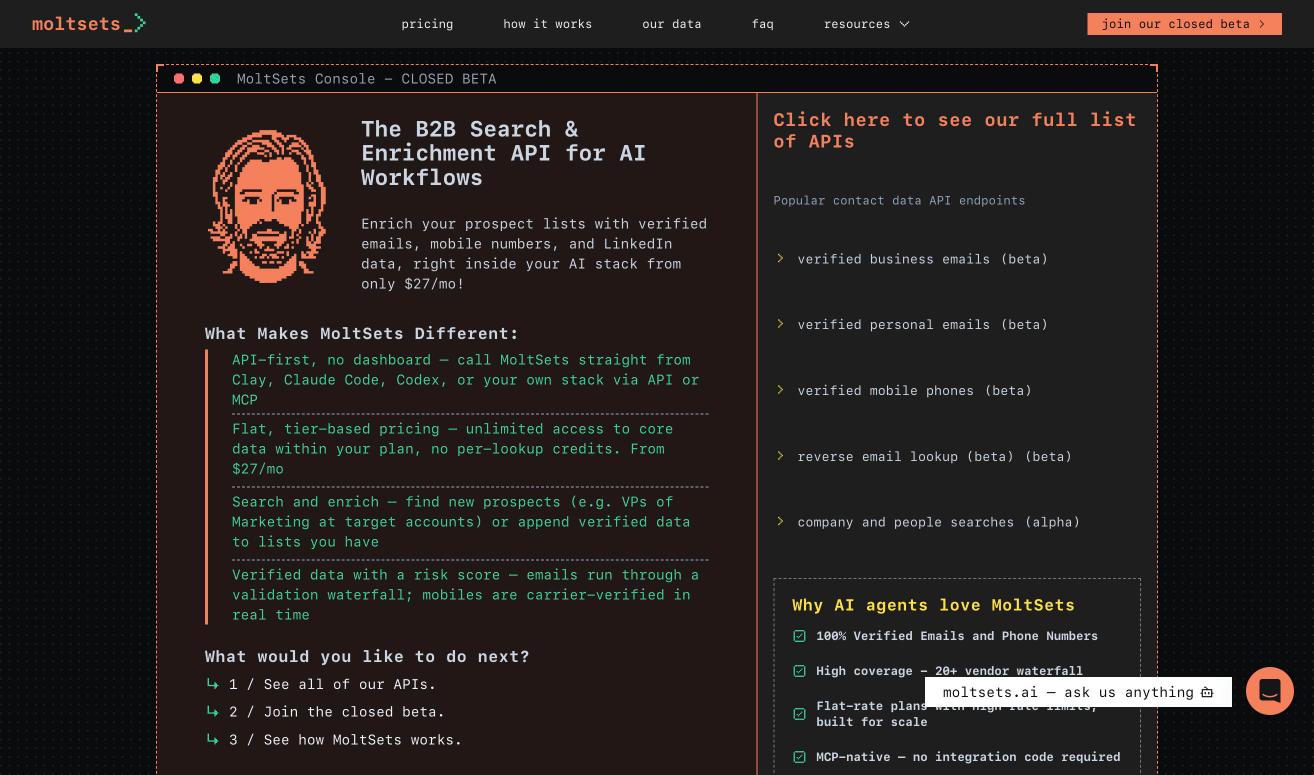Viewport: 1314px width, 775px height.
Task: Open the faq nav item
Action: pyautogui.click(x=762, y=24)
